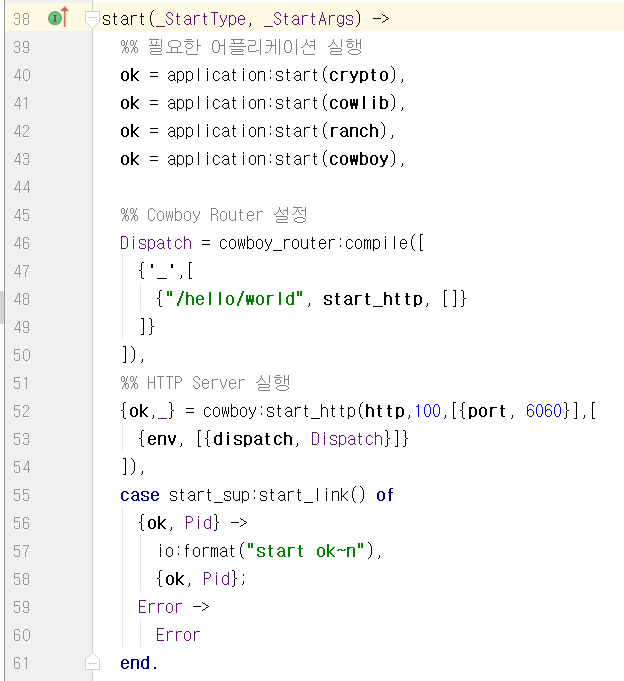Click Error pattern on line 59
Viewport: 624px width, 681px height.
pyautogui.click(x=160, y=607)
